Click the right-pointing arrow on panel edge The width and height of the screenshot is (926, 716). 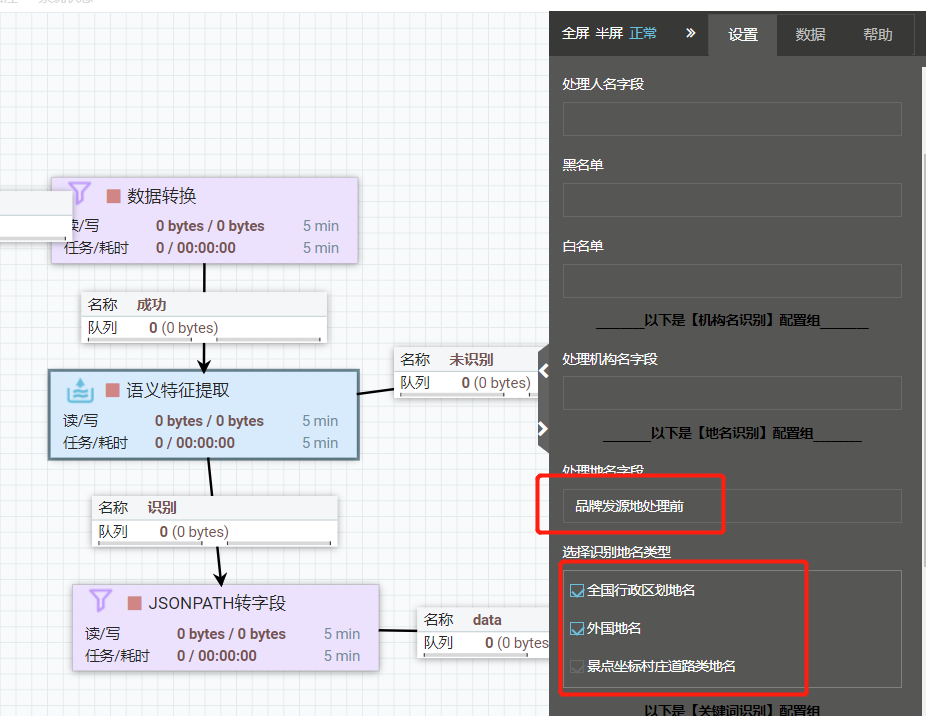tap(543, 429)
